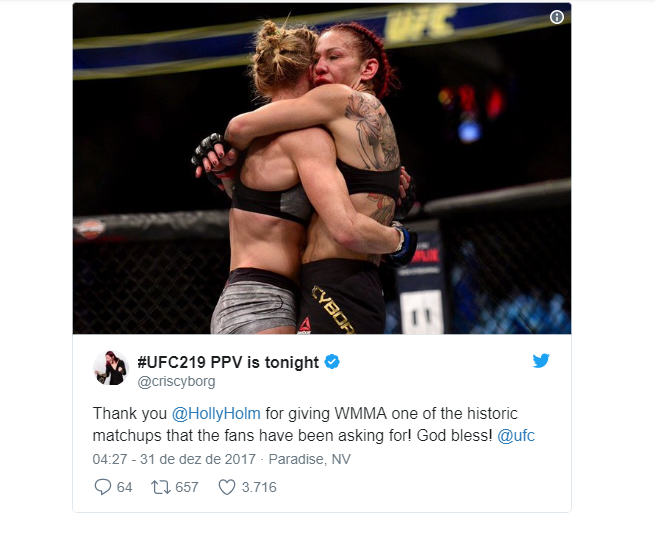This screenshot has height=539, width=655.
Task: Like the tweet with heart icon
Action: coord(227,487)
